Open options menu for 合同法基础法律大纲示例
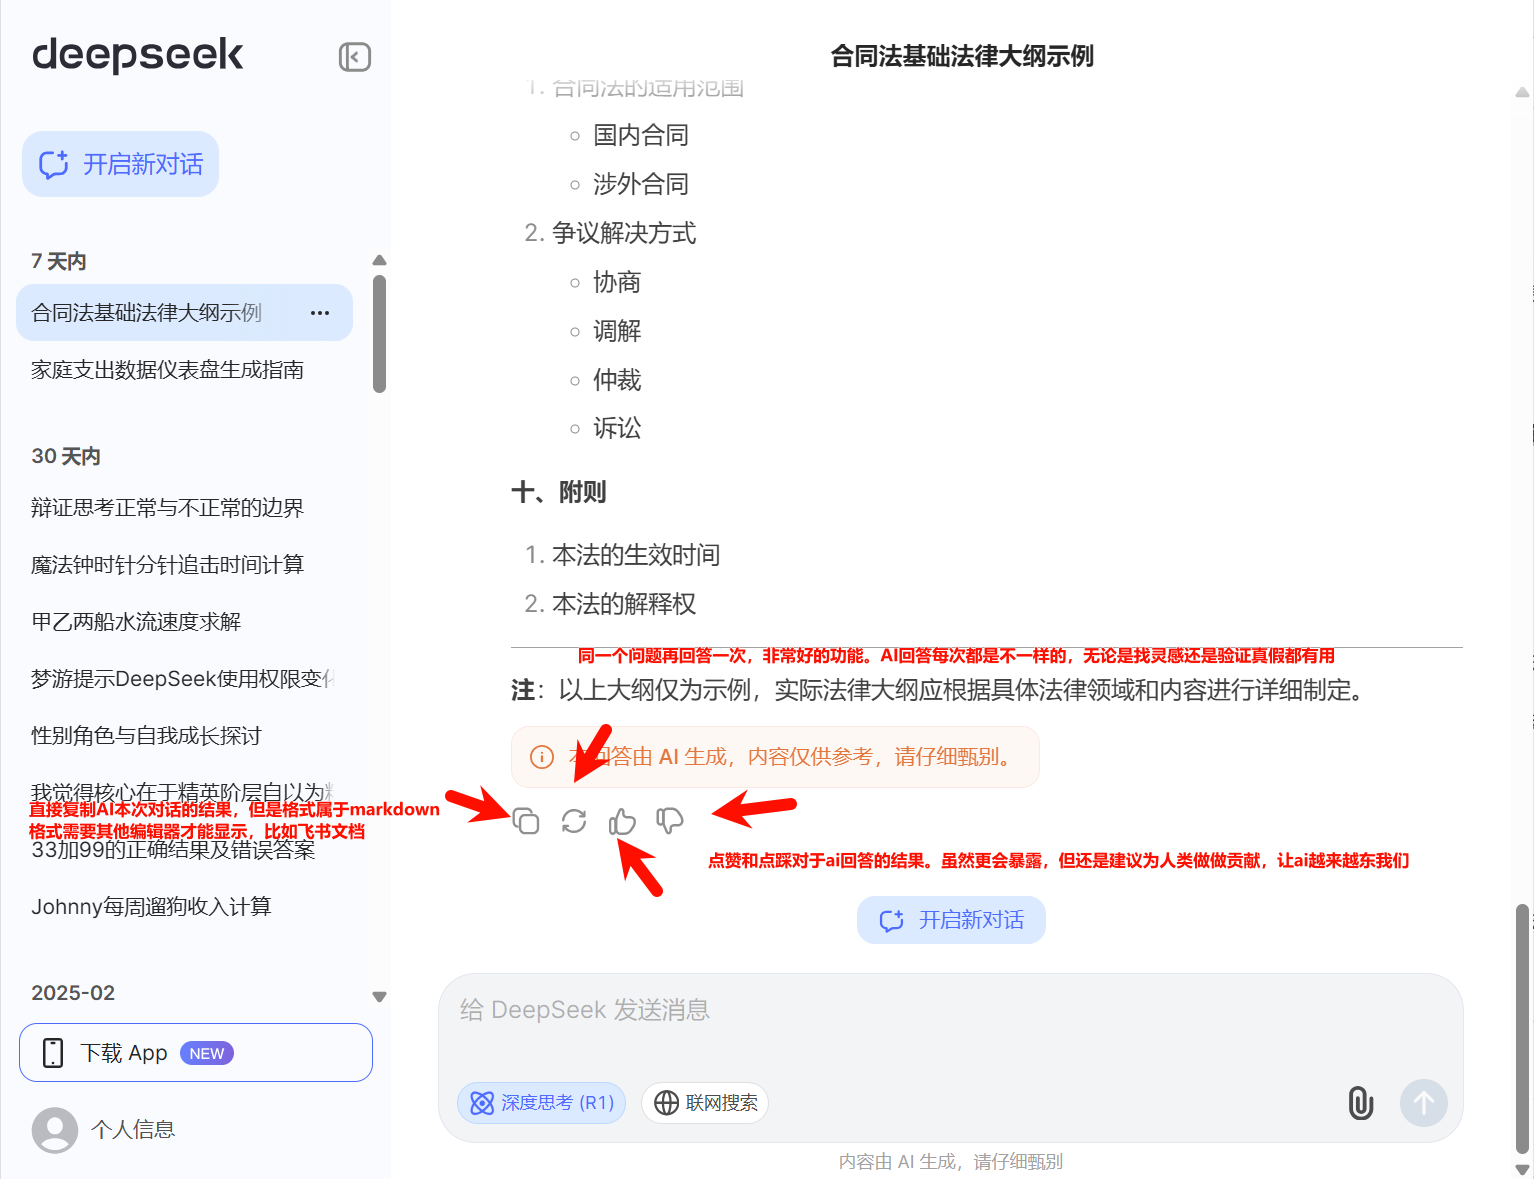The image size is (1534, 1179). click(319, 312)
